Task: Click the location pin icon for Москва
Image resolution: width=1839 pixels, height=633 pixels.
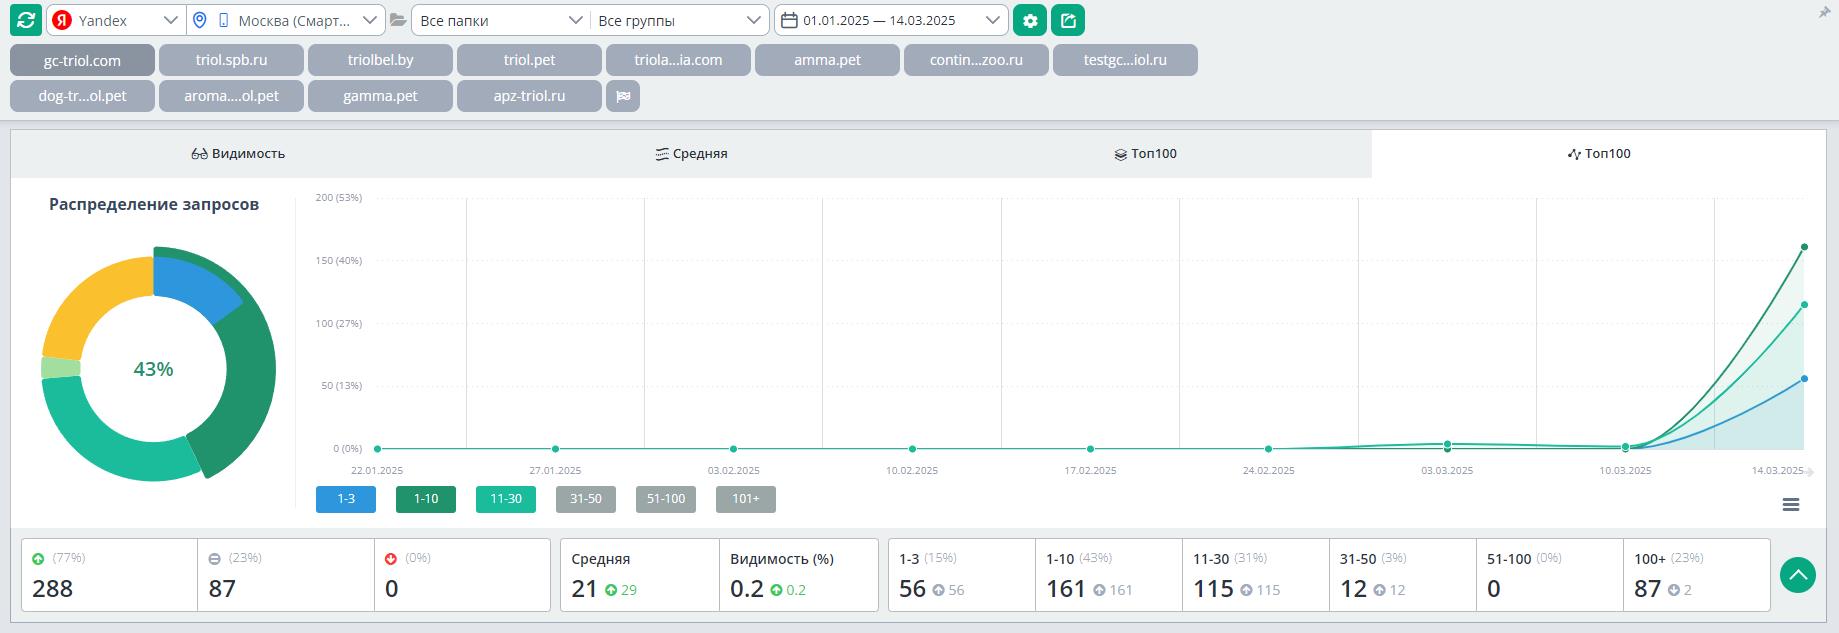Action: point(199,20)
